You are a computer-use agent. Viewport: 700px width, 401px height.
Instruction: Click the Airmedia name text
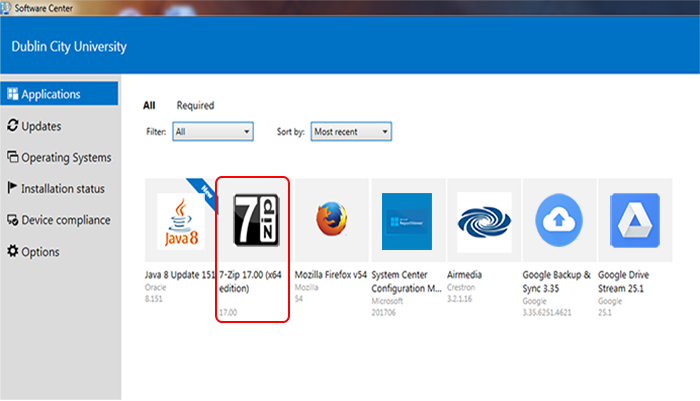pos(464,275)
